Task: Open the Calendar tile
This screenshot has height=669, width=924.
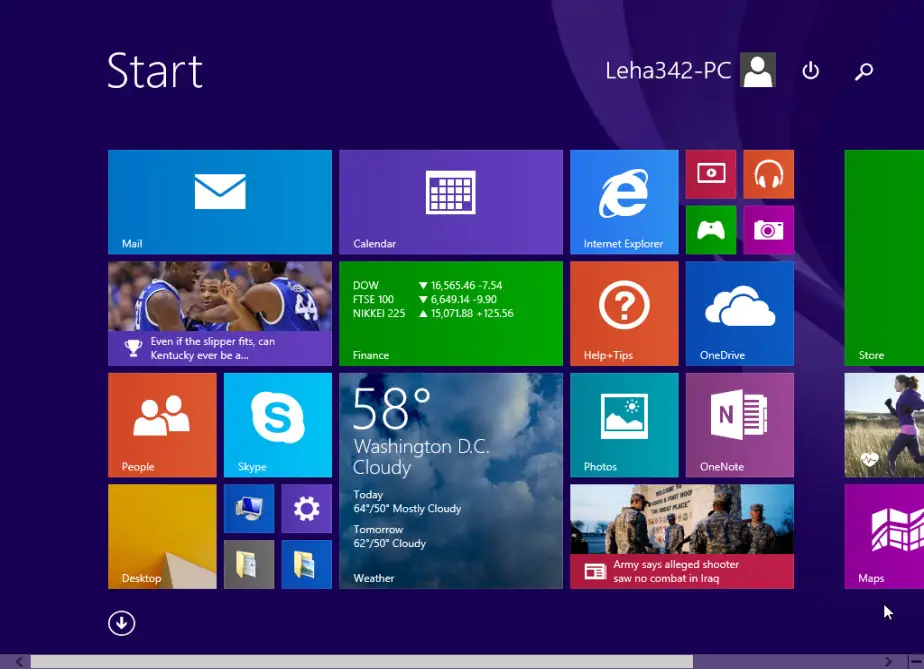Action: pyautogui.click(x=451, y=202)
